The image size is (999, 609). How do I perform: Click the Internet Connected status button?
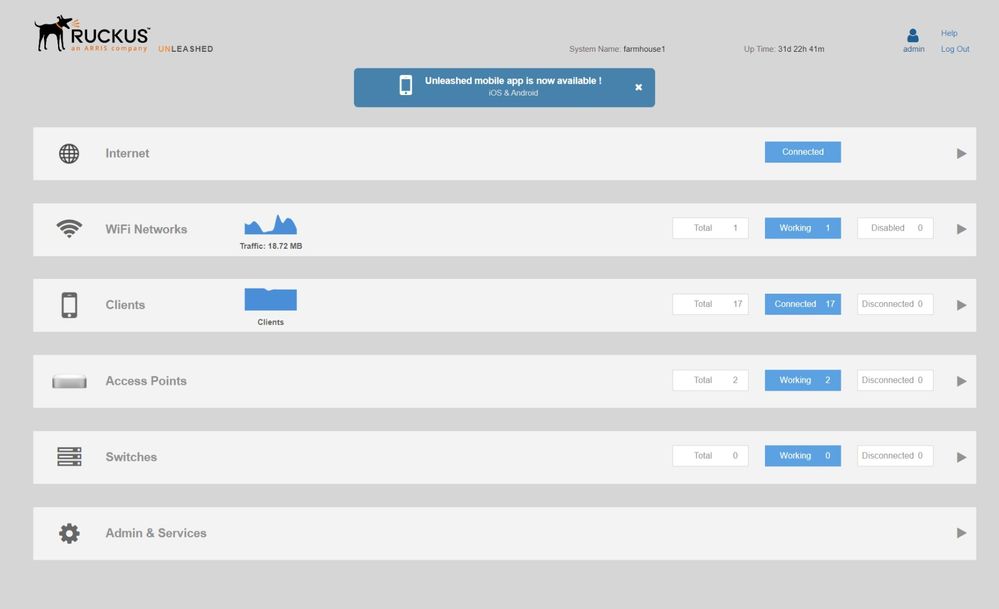pyautogui.click(x=802, y=152)
